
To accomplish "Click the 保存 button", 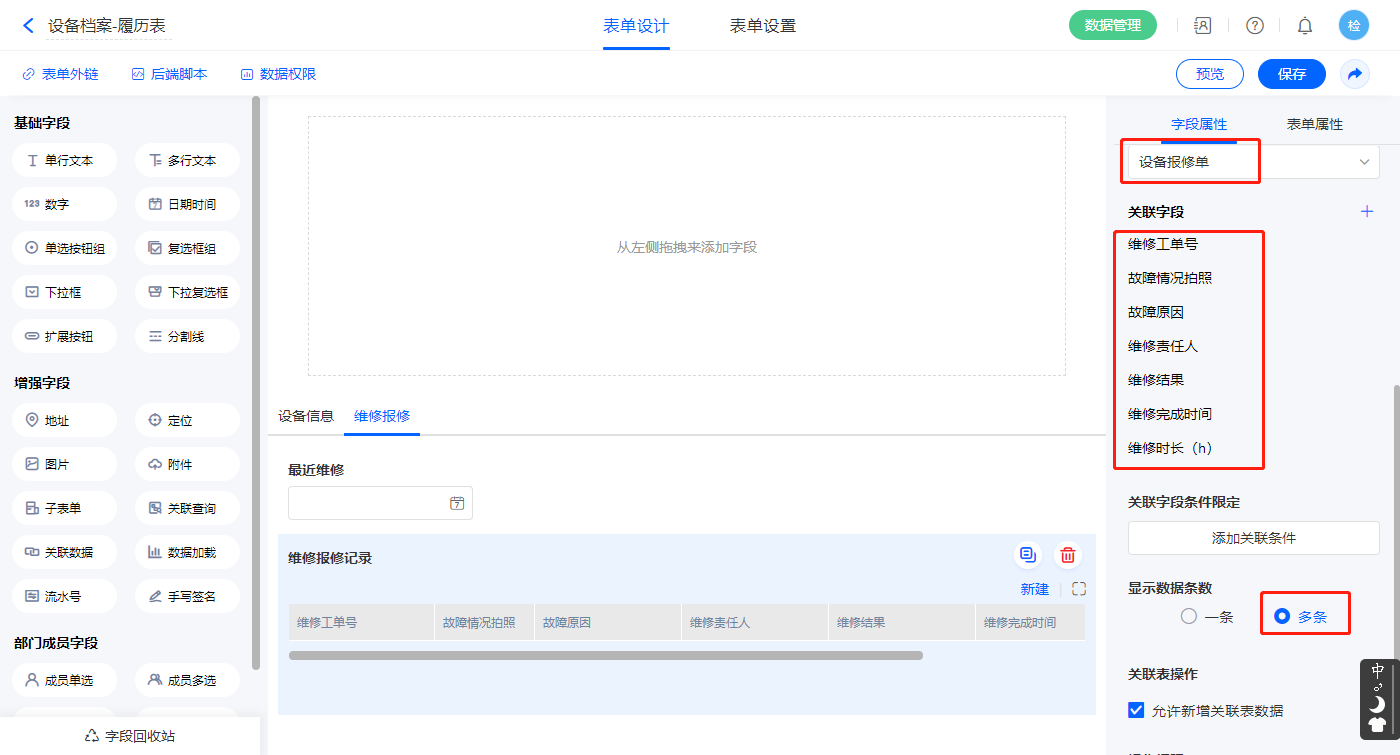I will point(1291,74).
